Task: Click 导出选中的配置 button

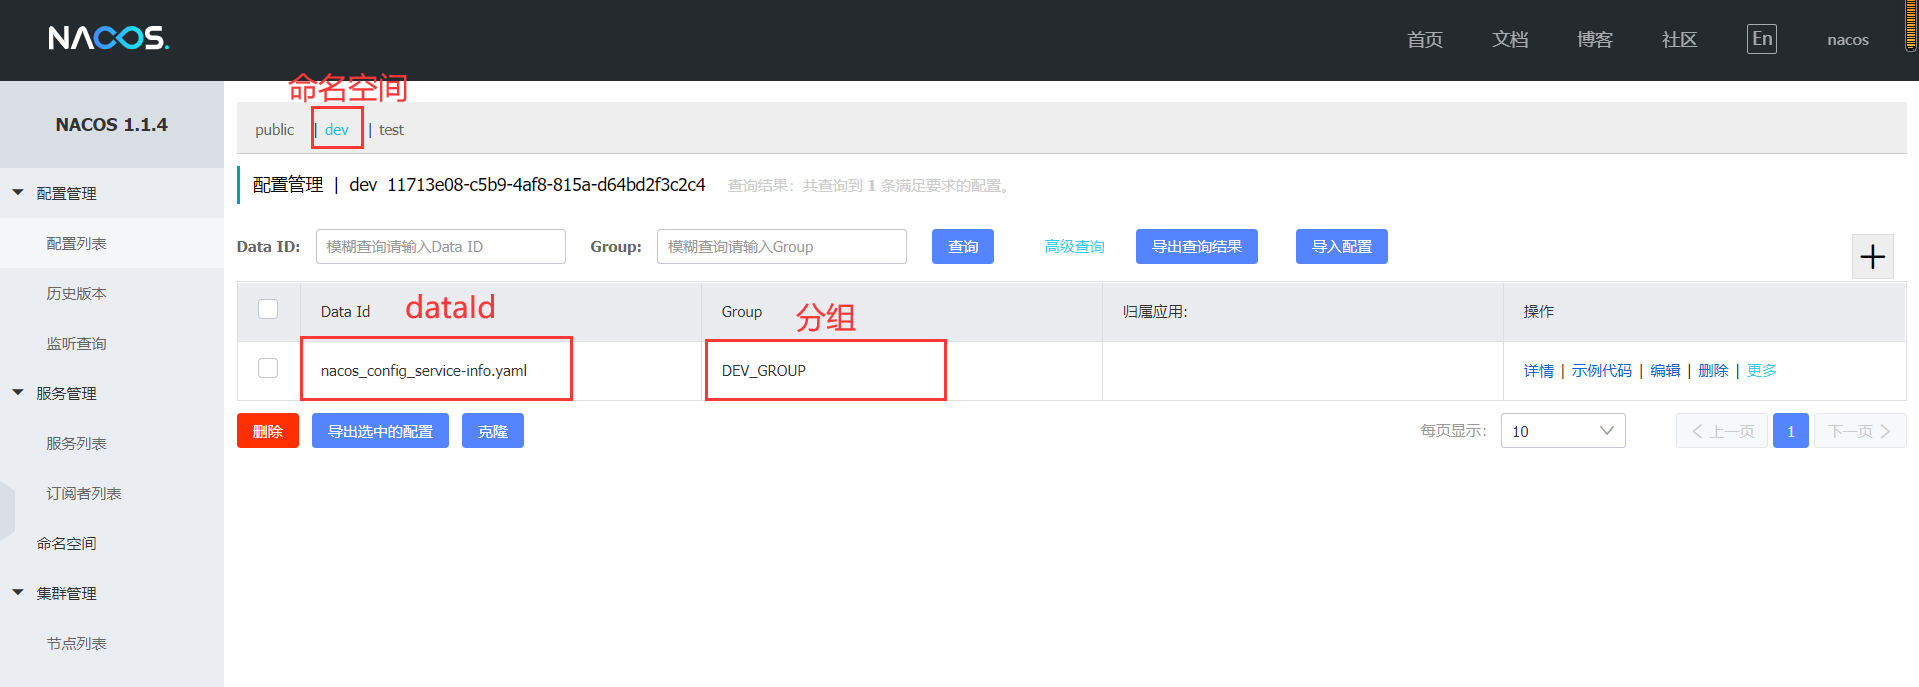Action: [380, 431]
